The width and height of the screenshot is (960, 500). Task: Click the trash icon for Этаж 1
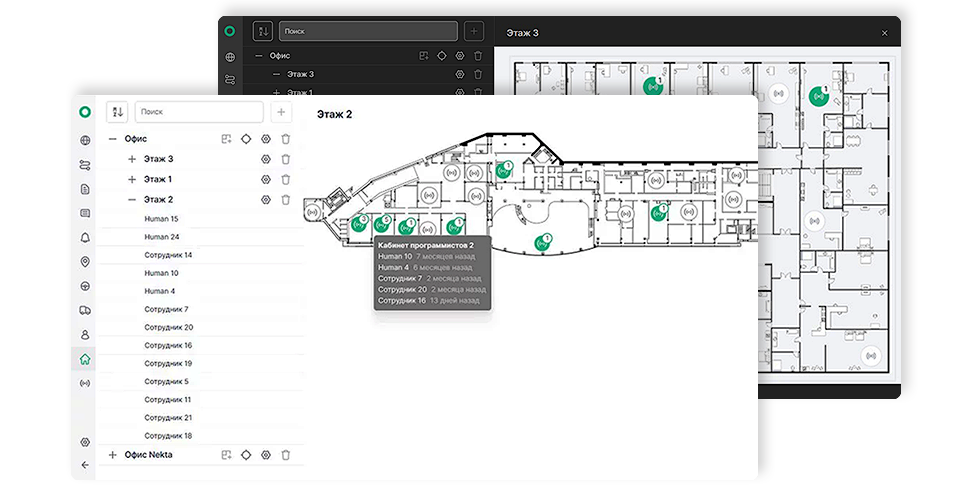click(x=285, y=179)
